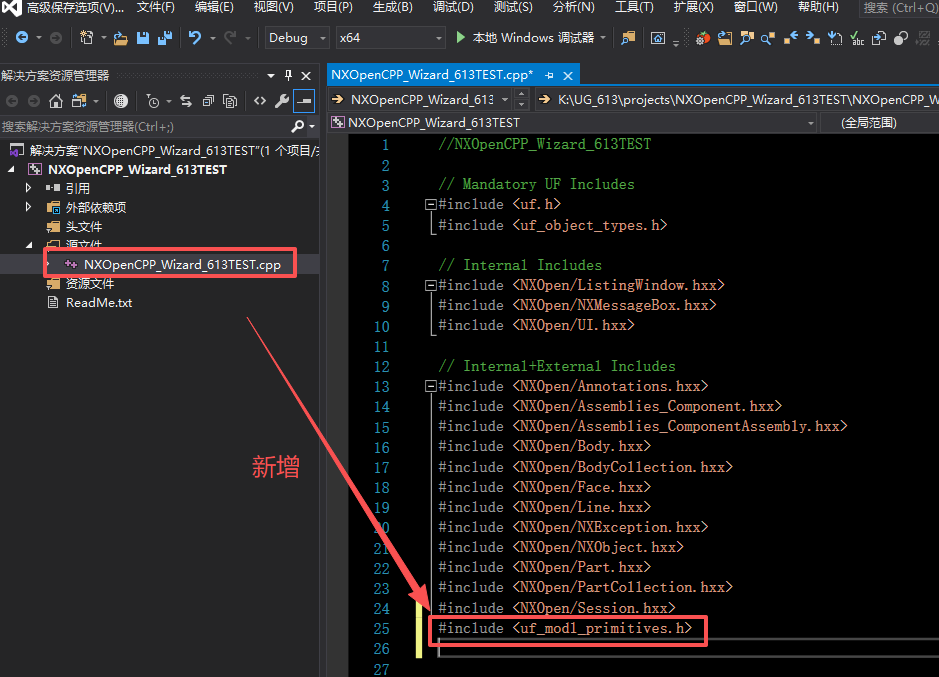Select the 资源文件 folder
The image size is (939, 677).
pyautogui.click(x=90, y=283)
